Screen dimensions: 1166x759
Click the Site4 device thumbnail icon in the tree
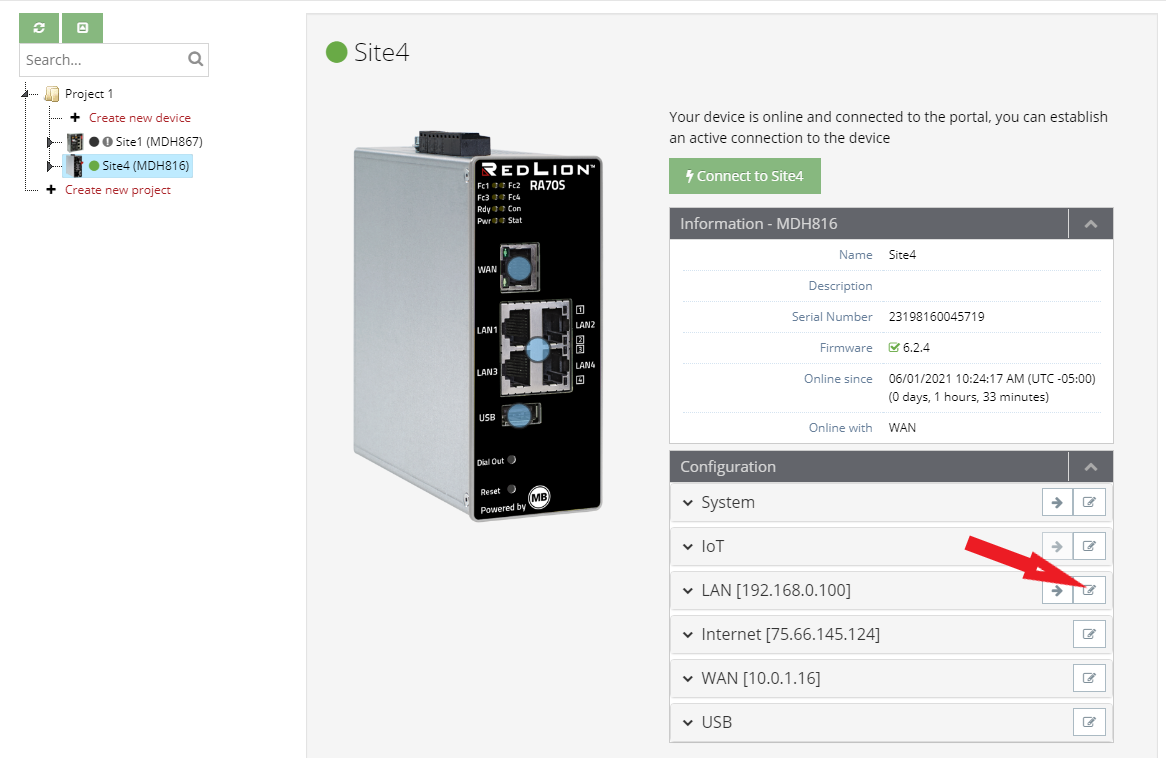[x=74, y=166]
